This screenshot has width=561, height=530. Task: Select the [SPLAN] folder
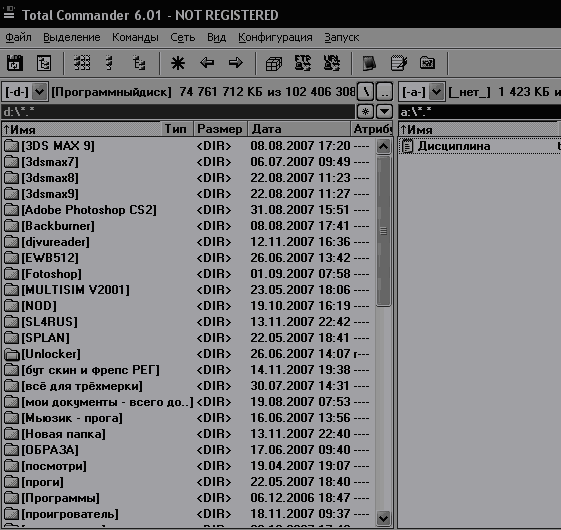188,338
